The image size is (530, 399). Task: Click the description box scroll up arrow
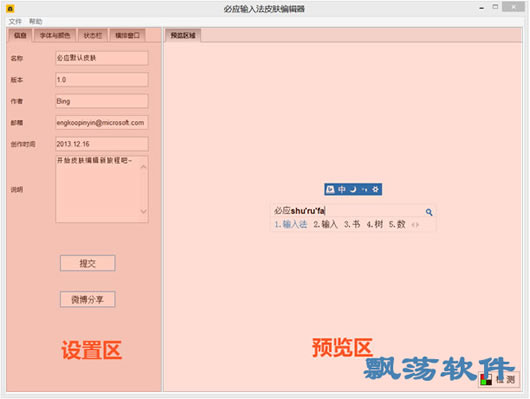pos(143,167)
